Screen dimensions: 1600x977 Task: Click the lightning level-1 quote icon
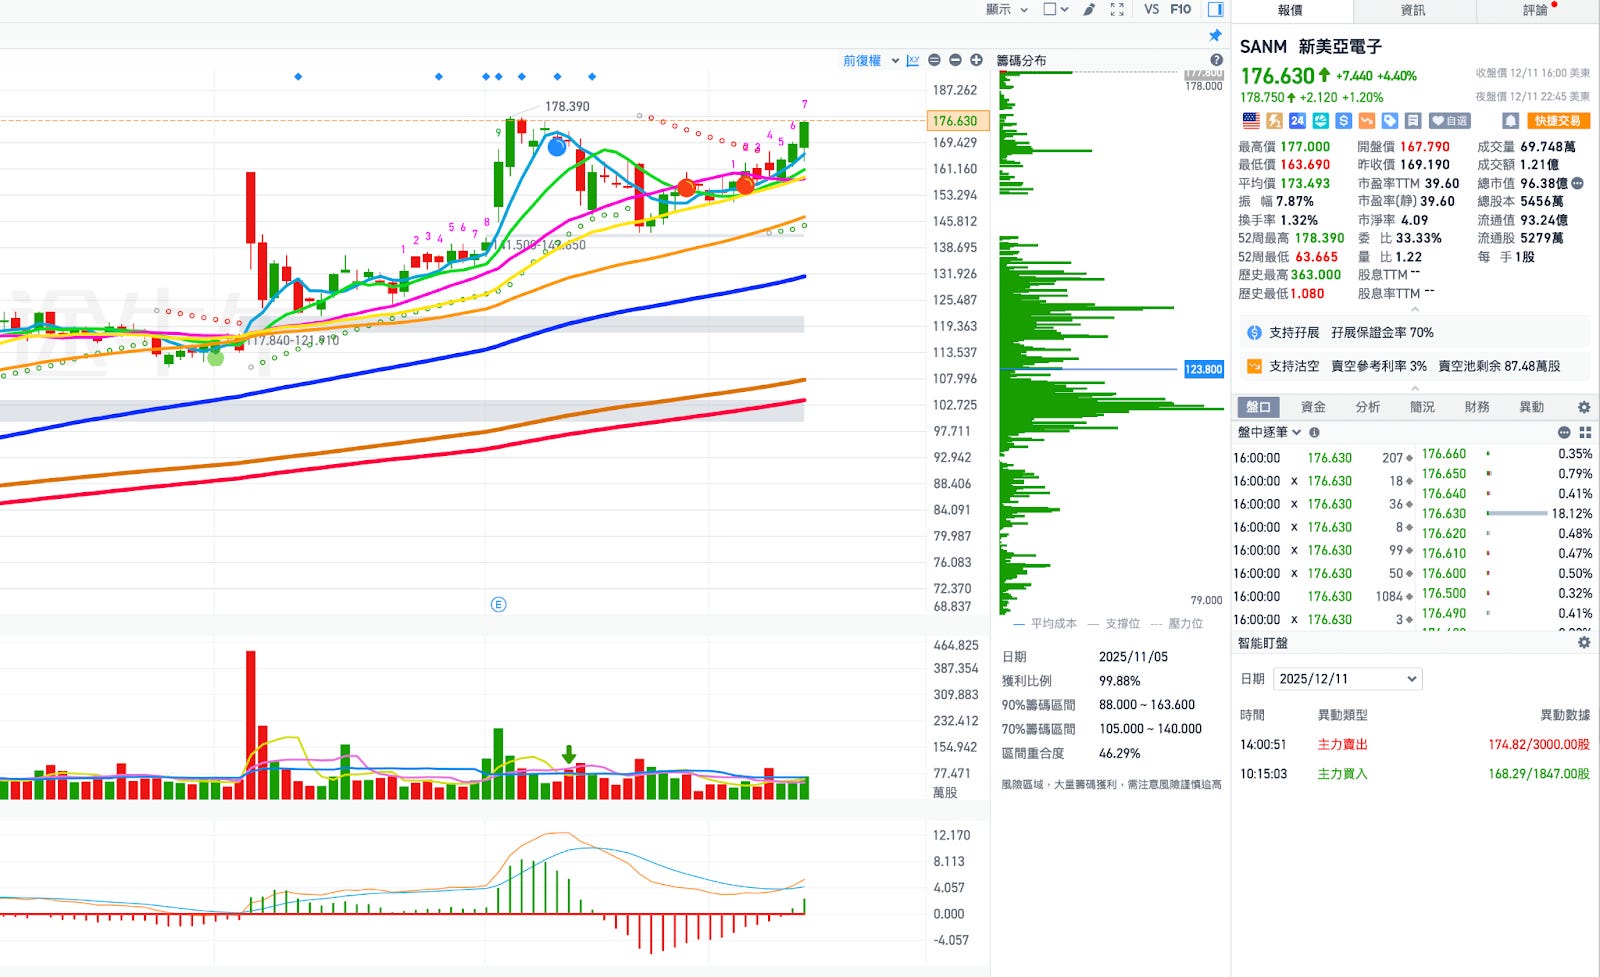pyautogui.click(x=1274, y=121)
